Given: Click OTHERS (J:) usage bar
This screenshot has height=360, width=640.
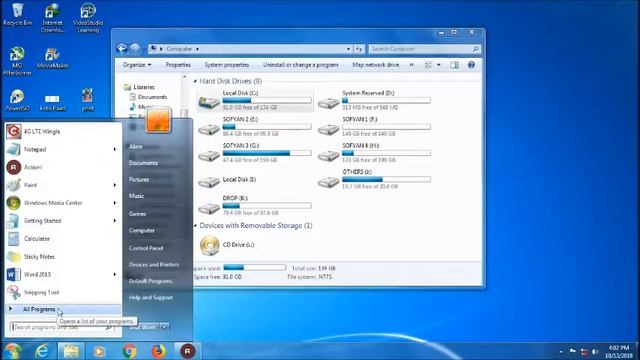Looking at the screenshot, I should click(x=386, y=179).
